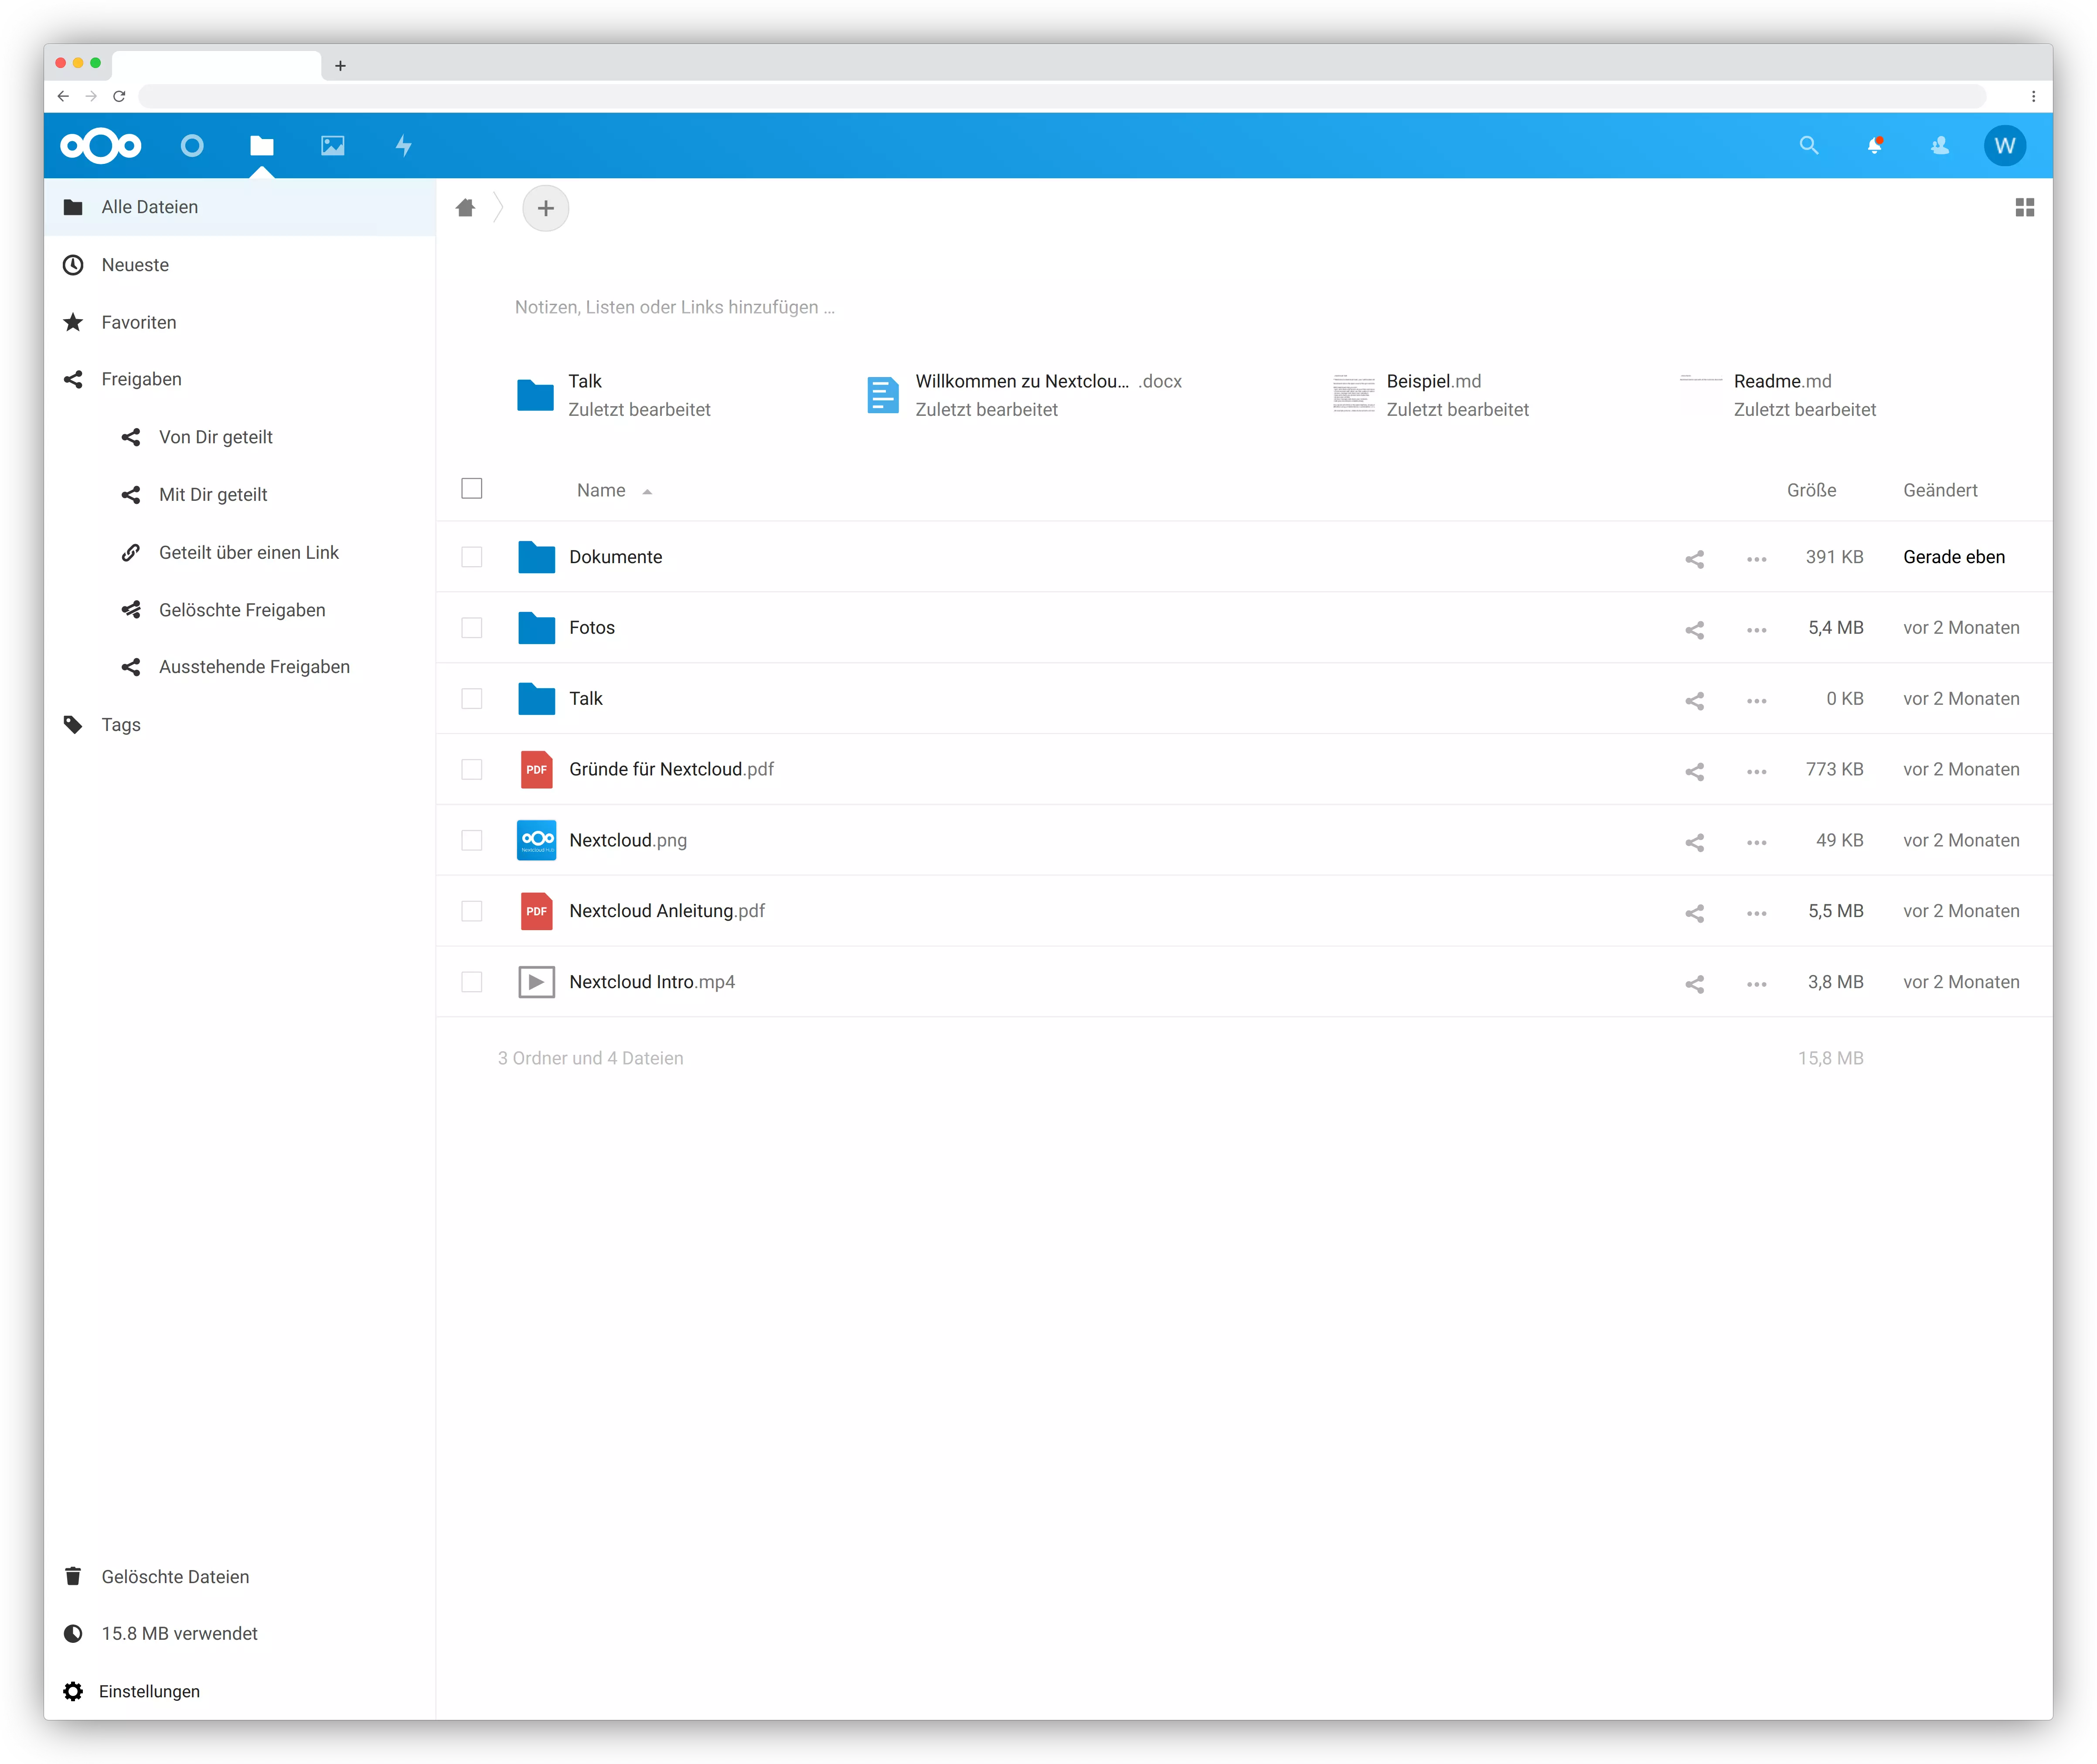Check the Fotos row checkbox
This screenshot has width=2097, height=1764.
point(472,628)
